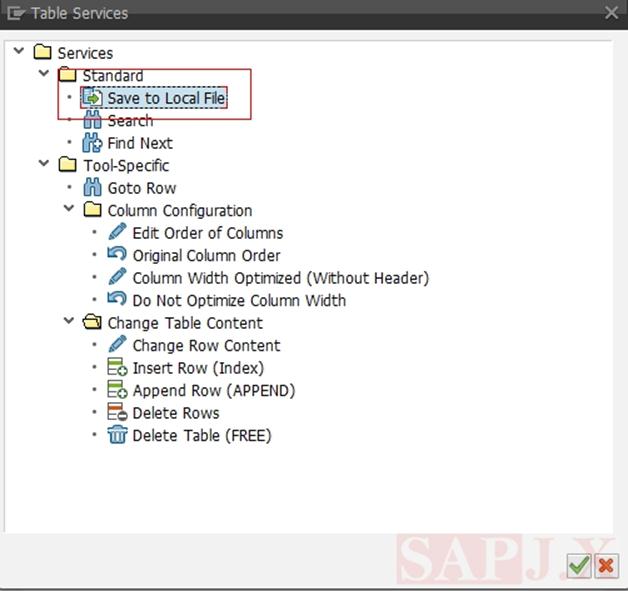The image size is (628, 591).
Task: Click the Append Row (APPEND) icon
Action: tap(117, 390)
